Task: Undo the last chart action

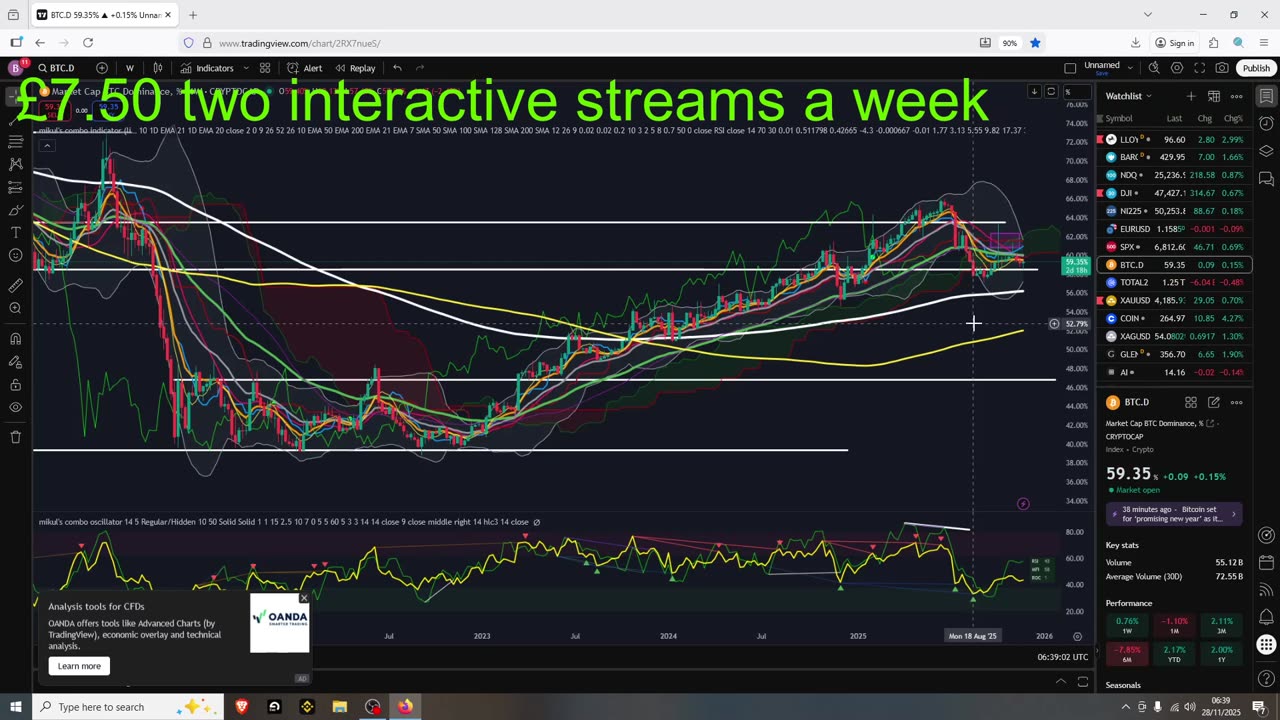Action: (397, 68)
